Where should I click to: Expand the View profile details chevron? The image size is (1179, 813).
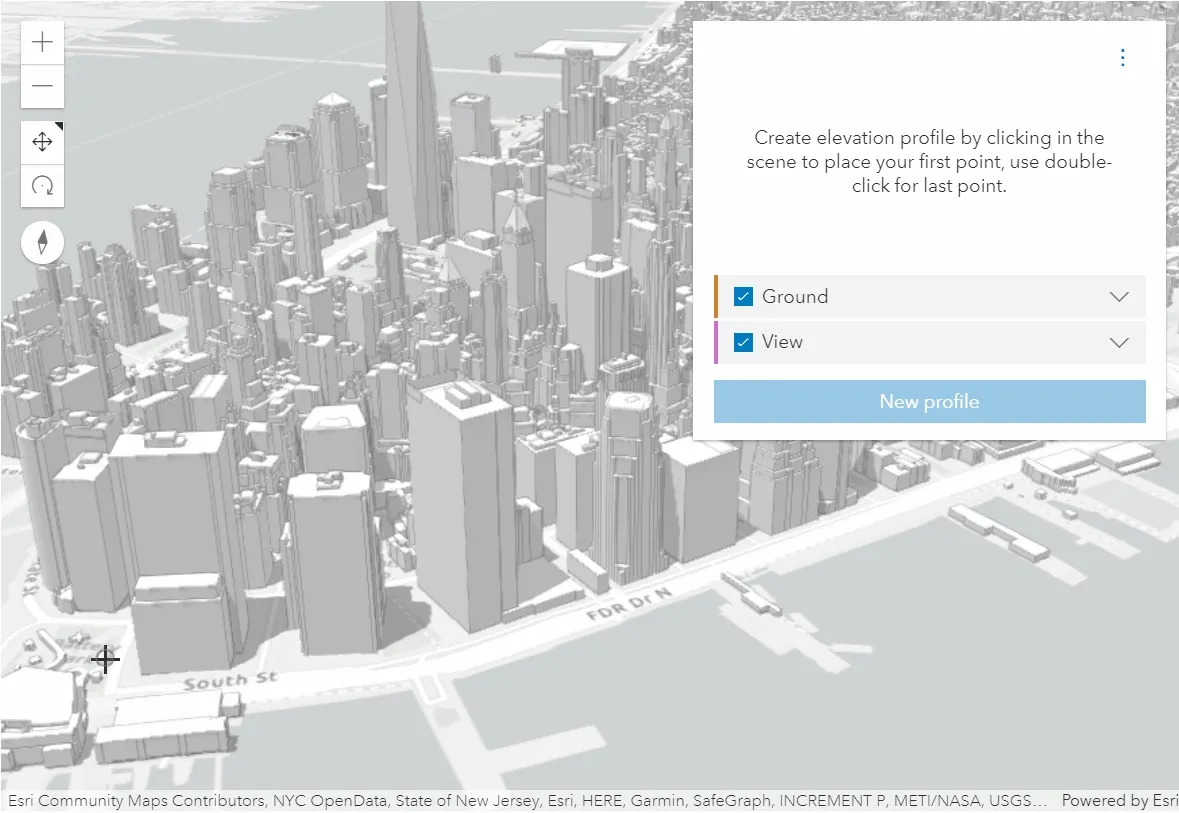click(1119, 343)
